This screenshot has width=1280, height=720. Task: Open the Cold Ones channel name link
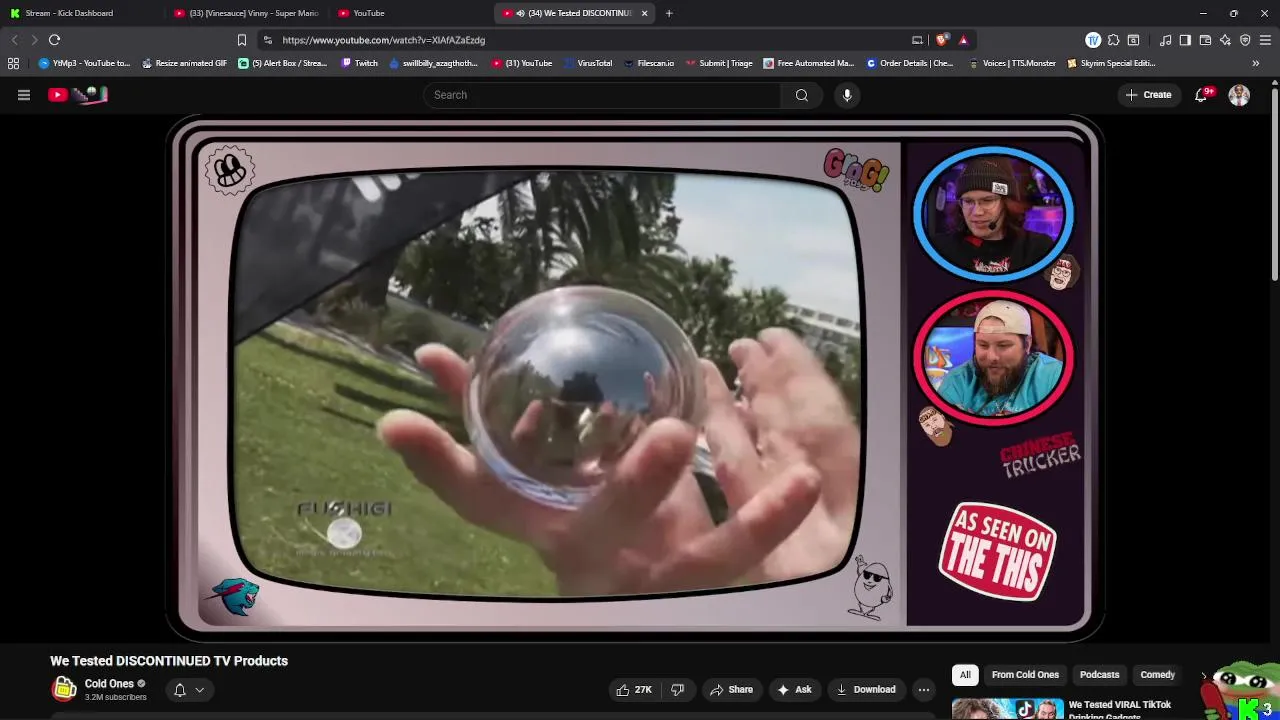109,684
